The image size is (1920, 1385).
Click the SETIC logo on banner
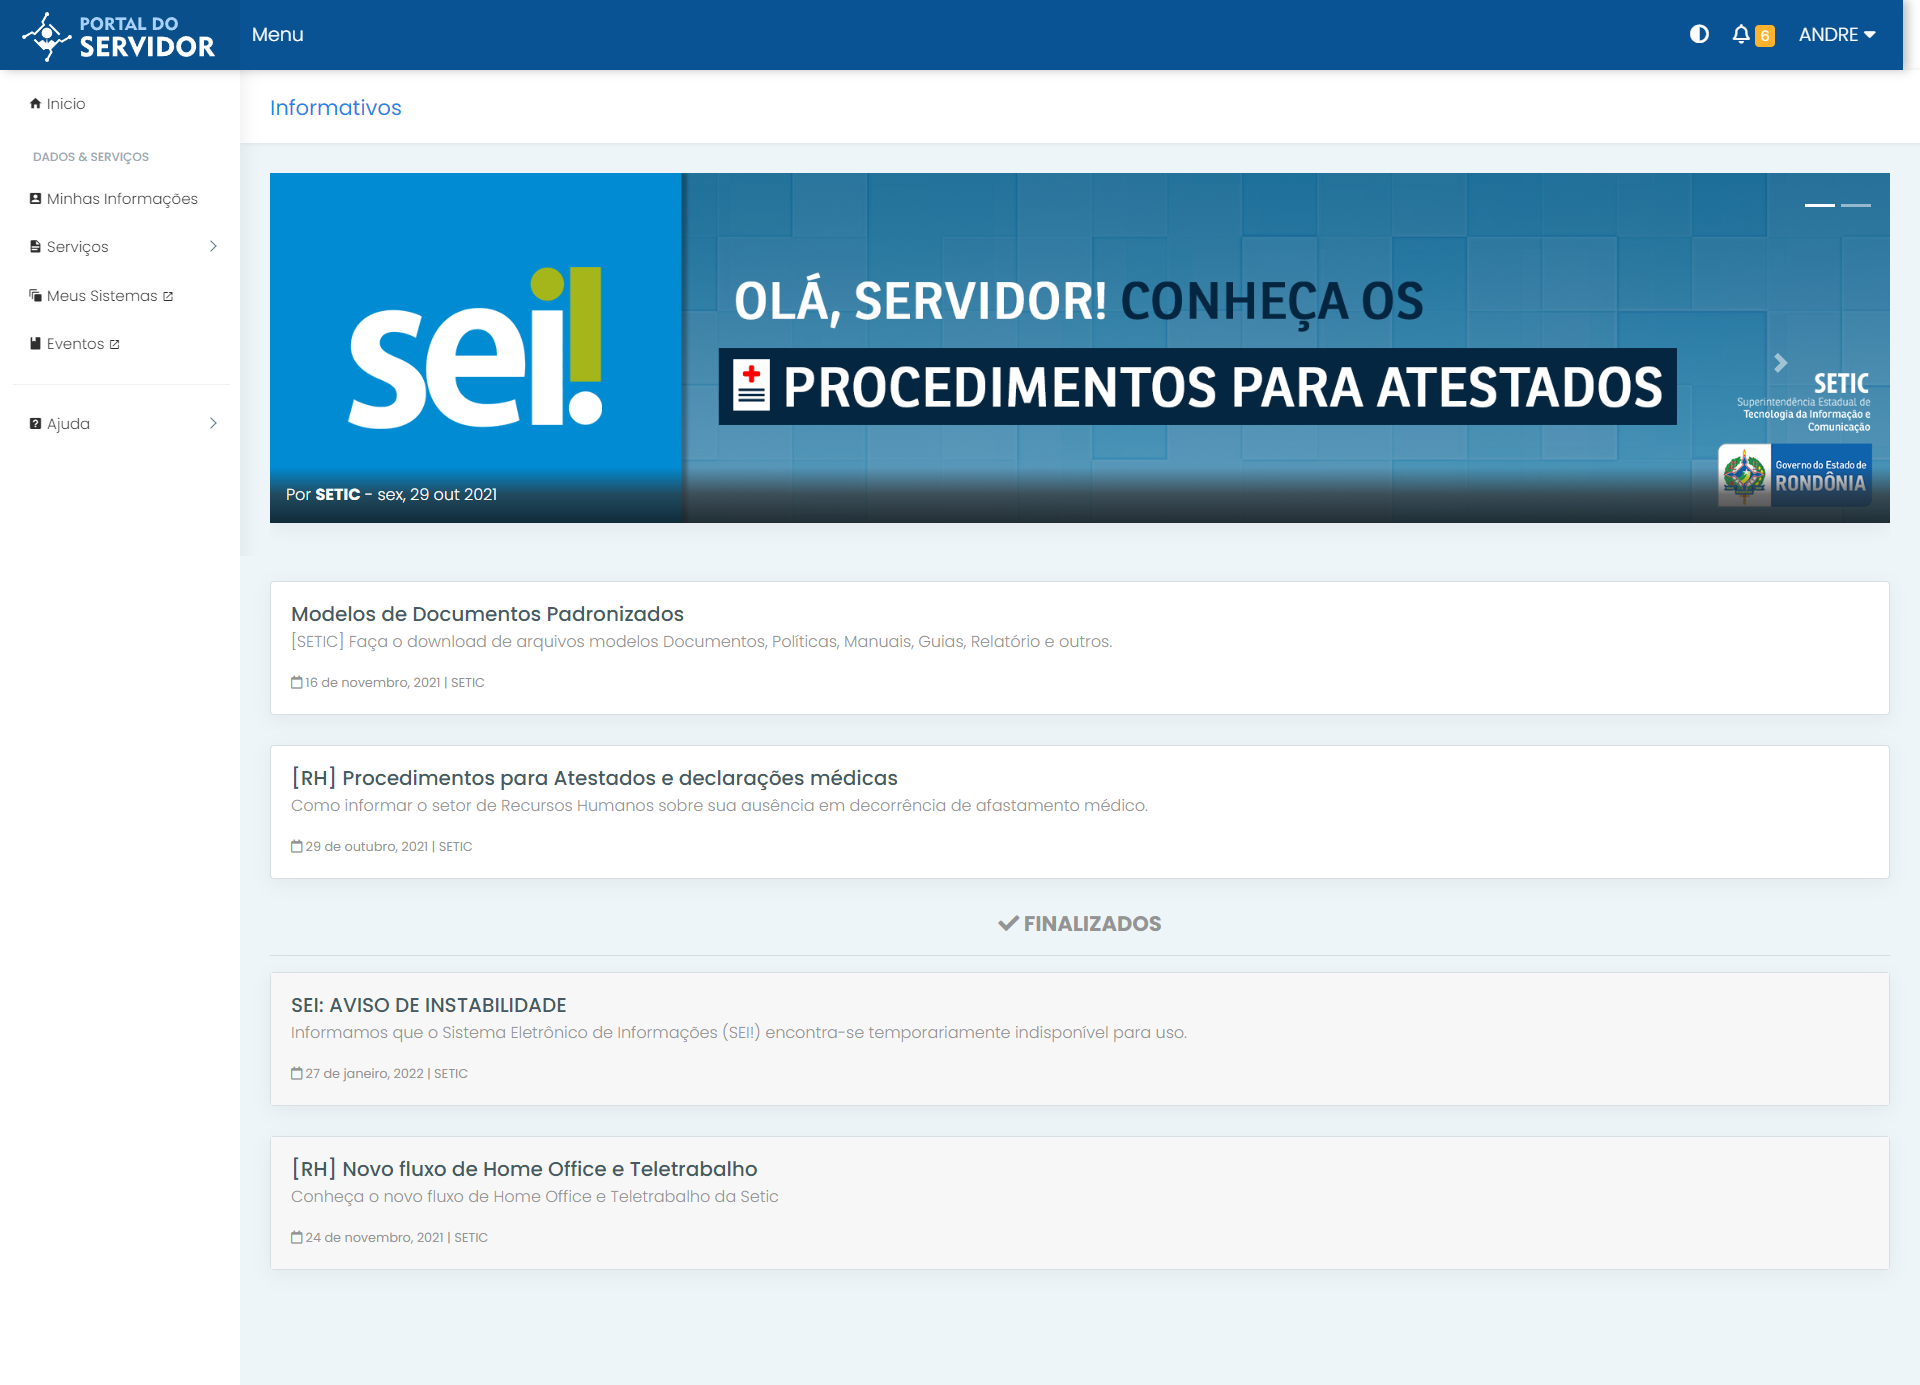click(1805, 401)
